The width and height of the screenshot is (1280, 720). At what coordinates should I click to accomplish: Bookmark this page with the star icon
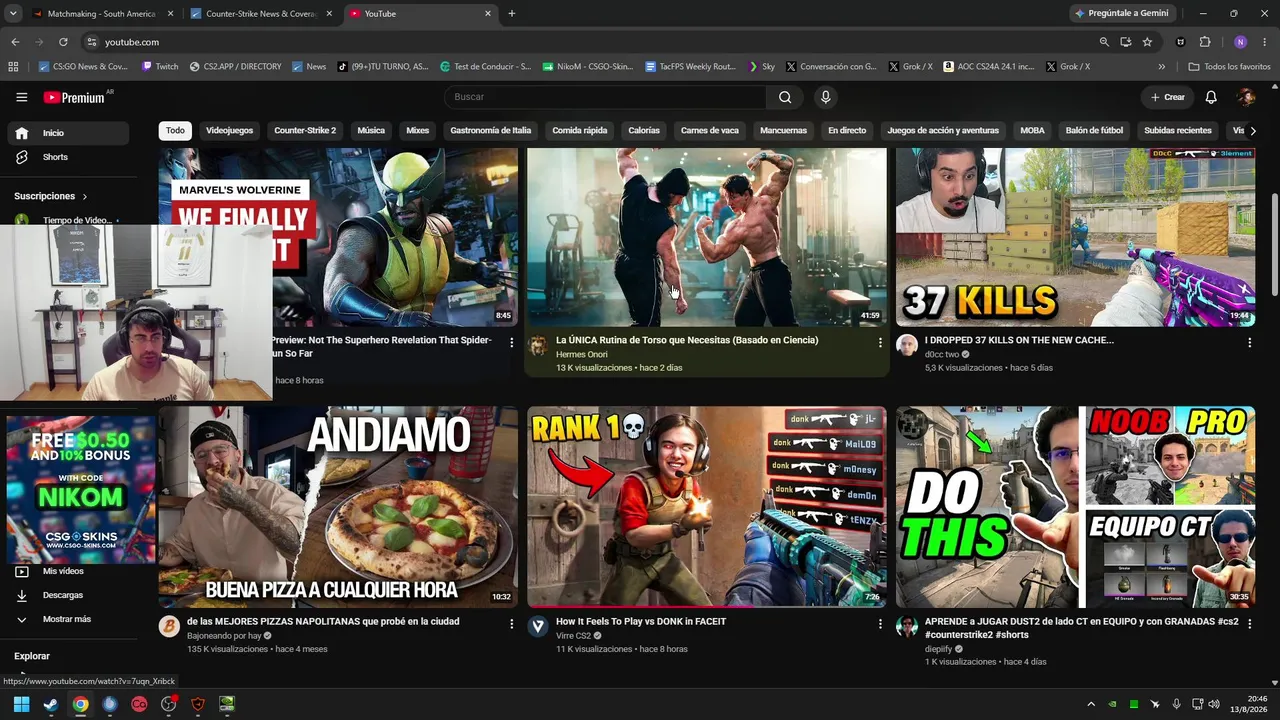click(x=1147, y=42)
